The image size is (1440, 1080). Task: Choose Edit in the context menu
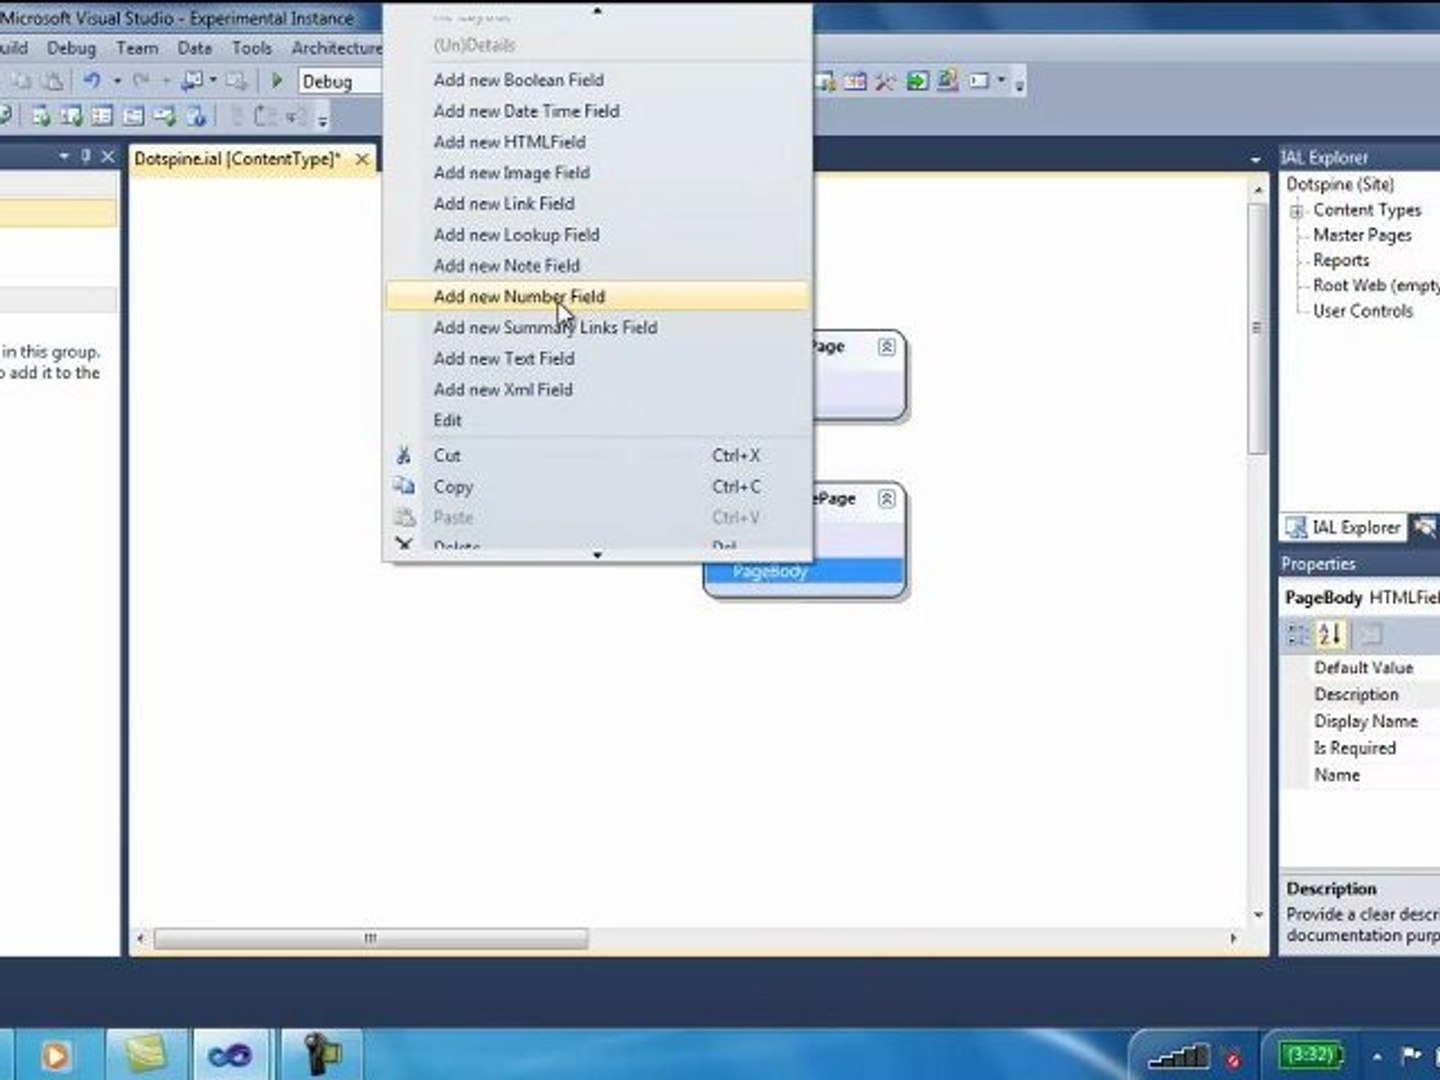597,421
